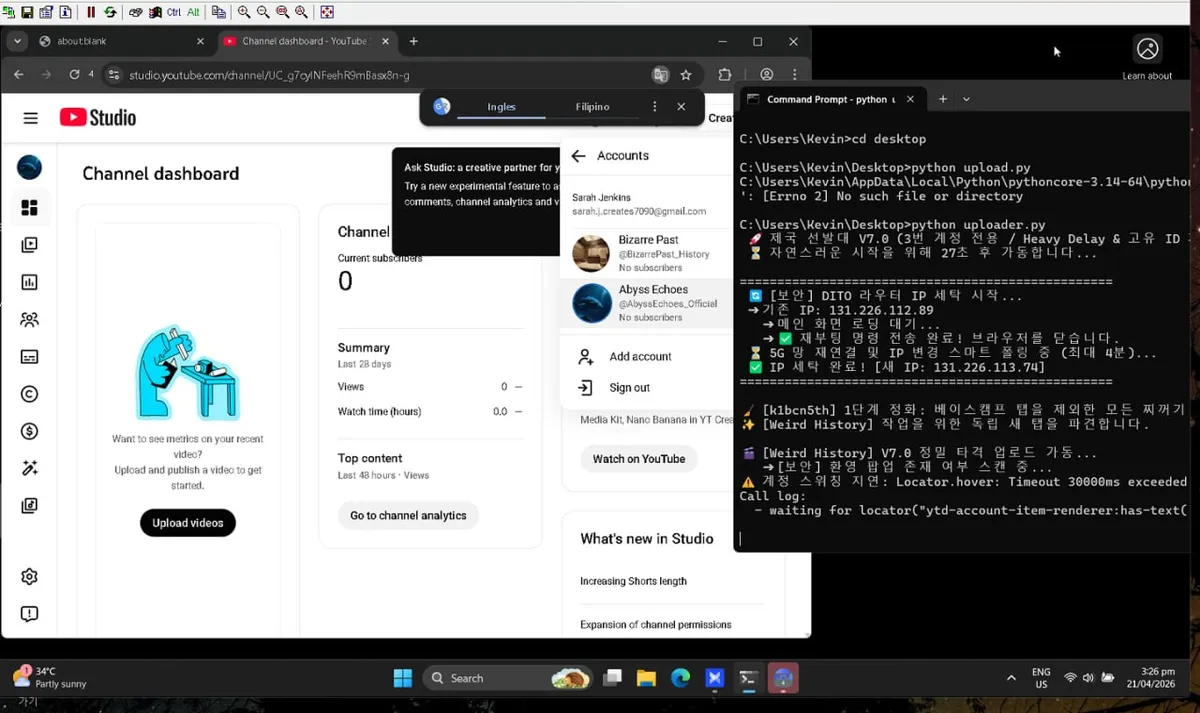Screen dimensions: 1200x713
Task: Click the green refresh icon in viewer toolbar
Action: (109, 12)
